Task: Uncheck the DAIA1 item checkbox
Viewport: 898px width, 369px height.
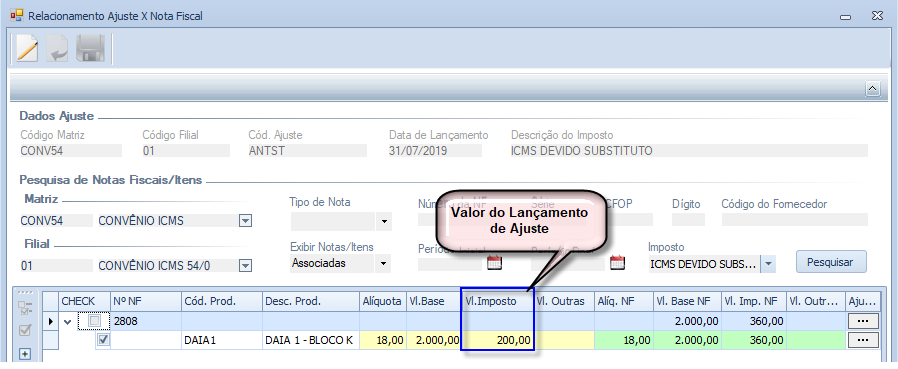Action: click(103, 340)
